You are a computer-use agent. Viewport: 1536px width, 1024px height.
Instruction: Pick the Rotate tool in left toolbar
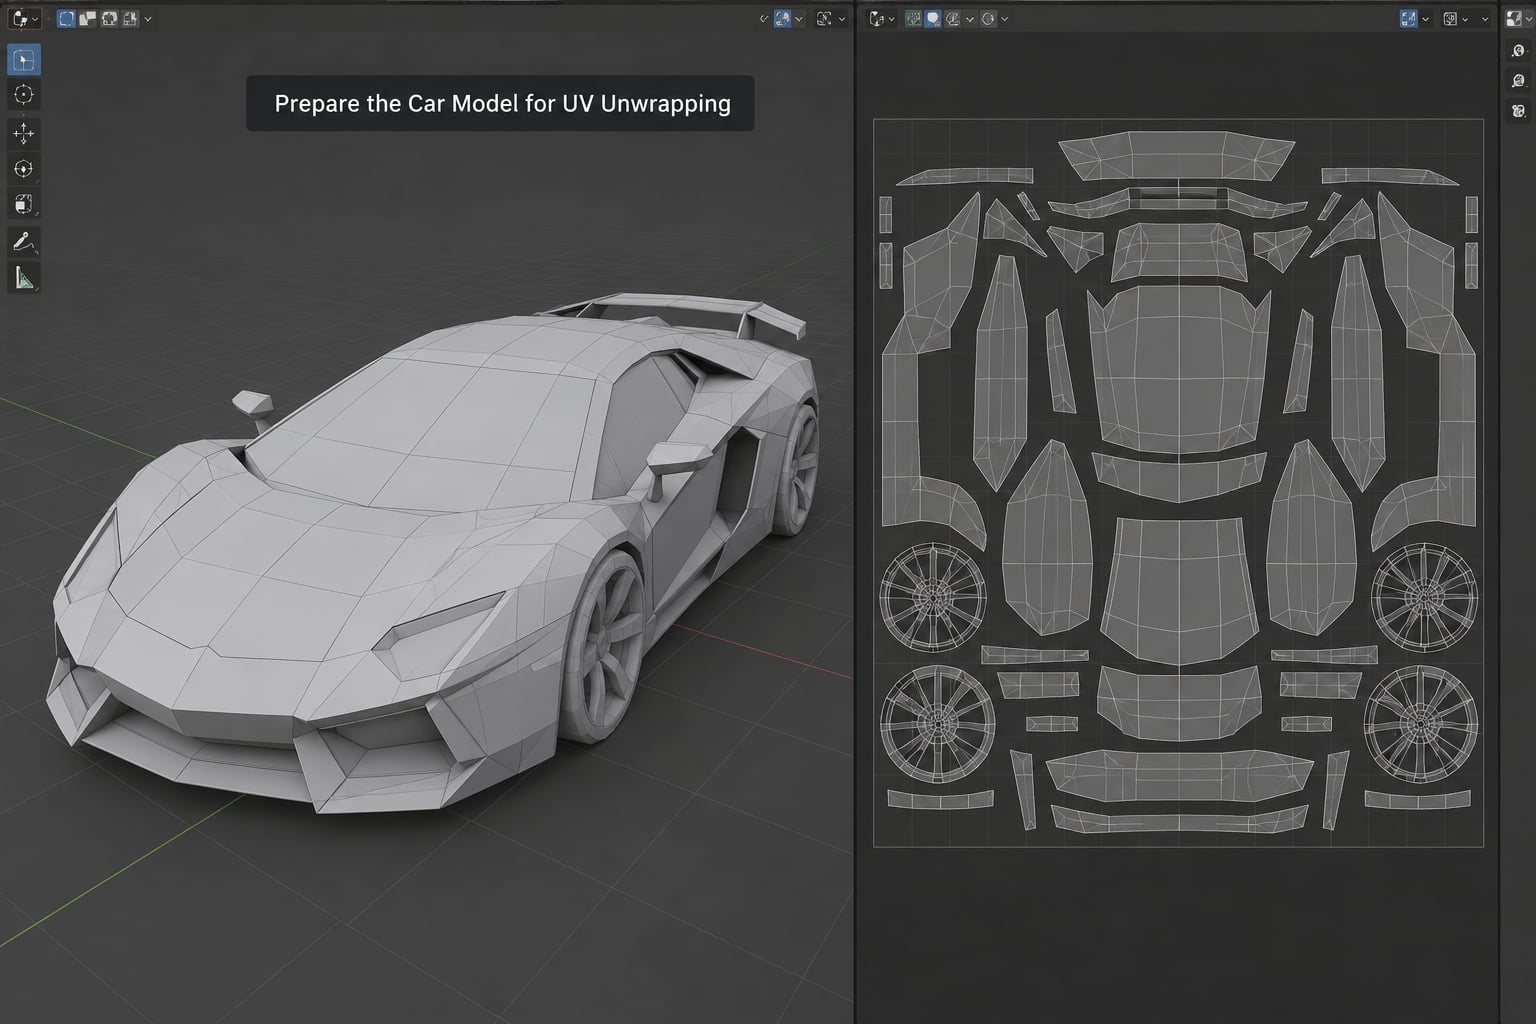[x=23, y=169]
